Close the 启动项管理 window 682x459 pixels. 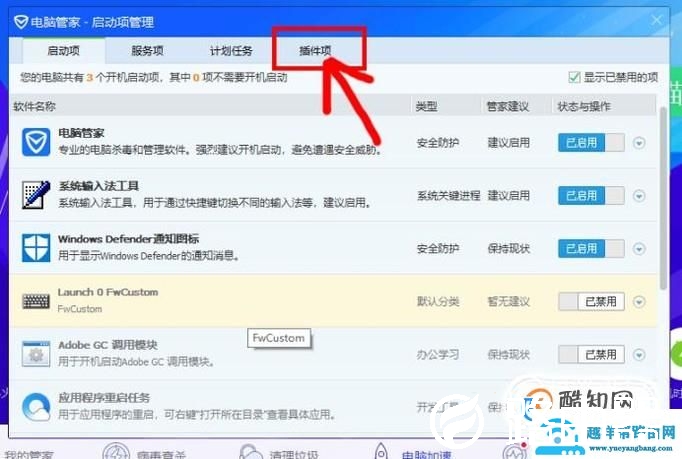pos(657,20)
